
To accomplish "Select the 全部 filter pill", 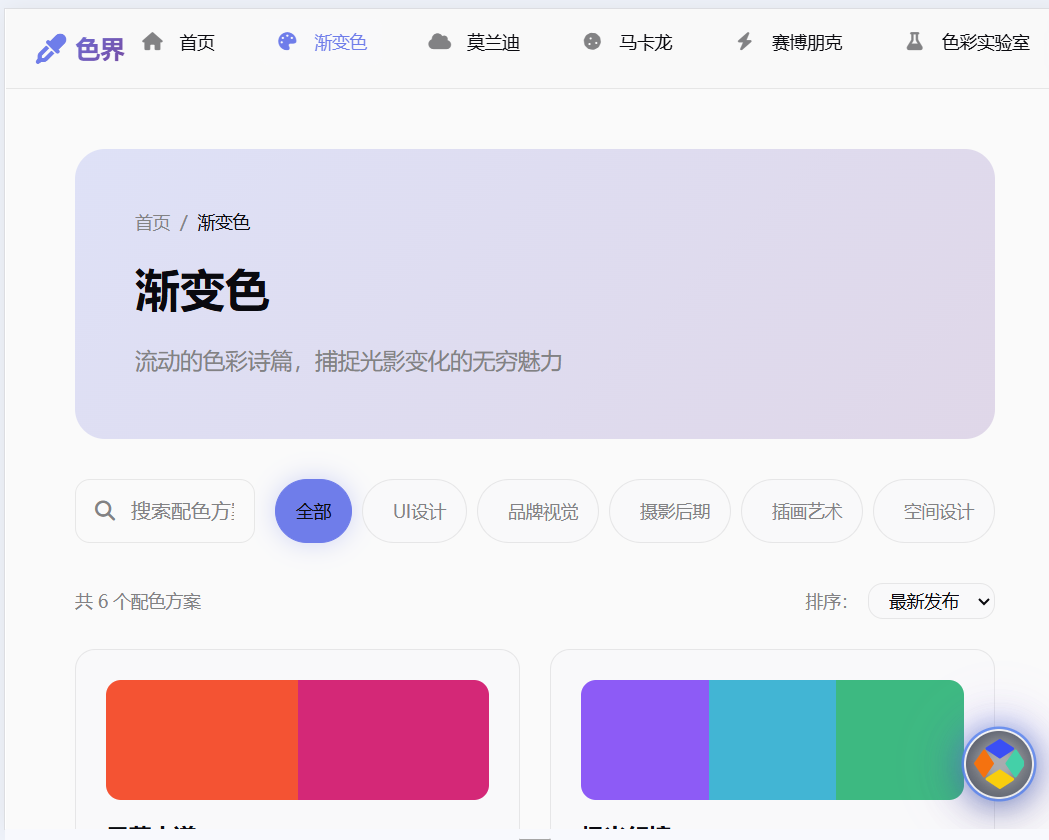I will point(313,511).
